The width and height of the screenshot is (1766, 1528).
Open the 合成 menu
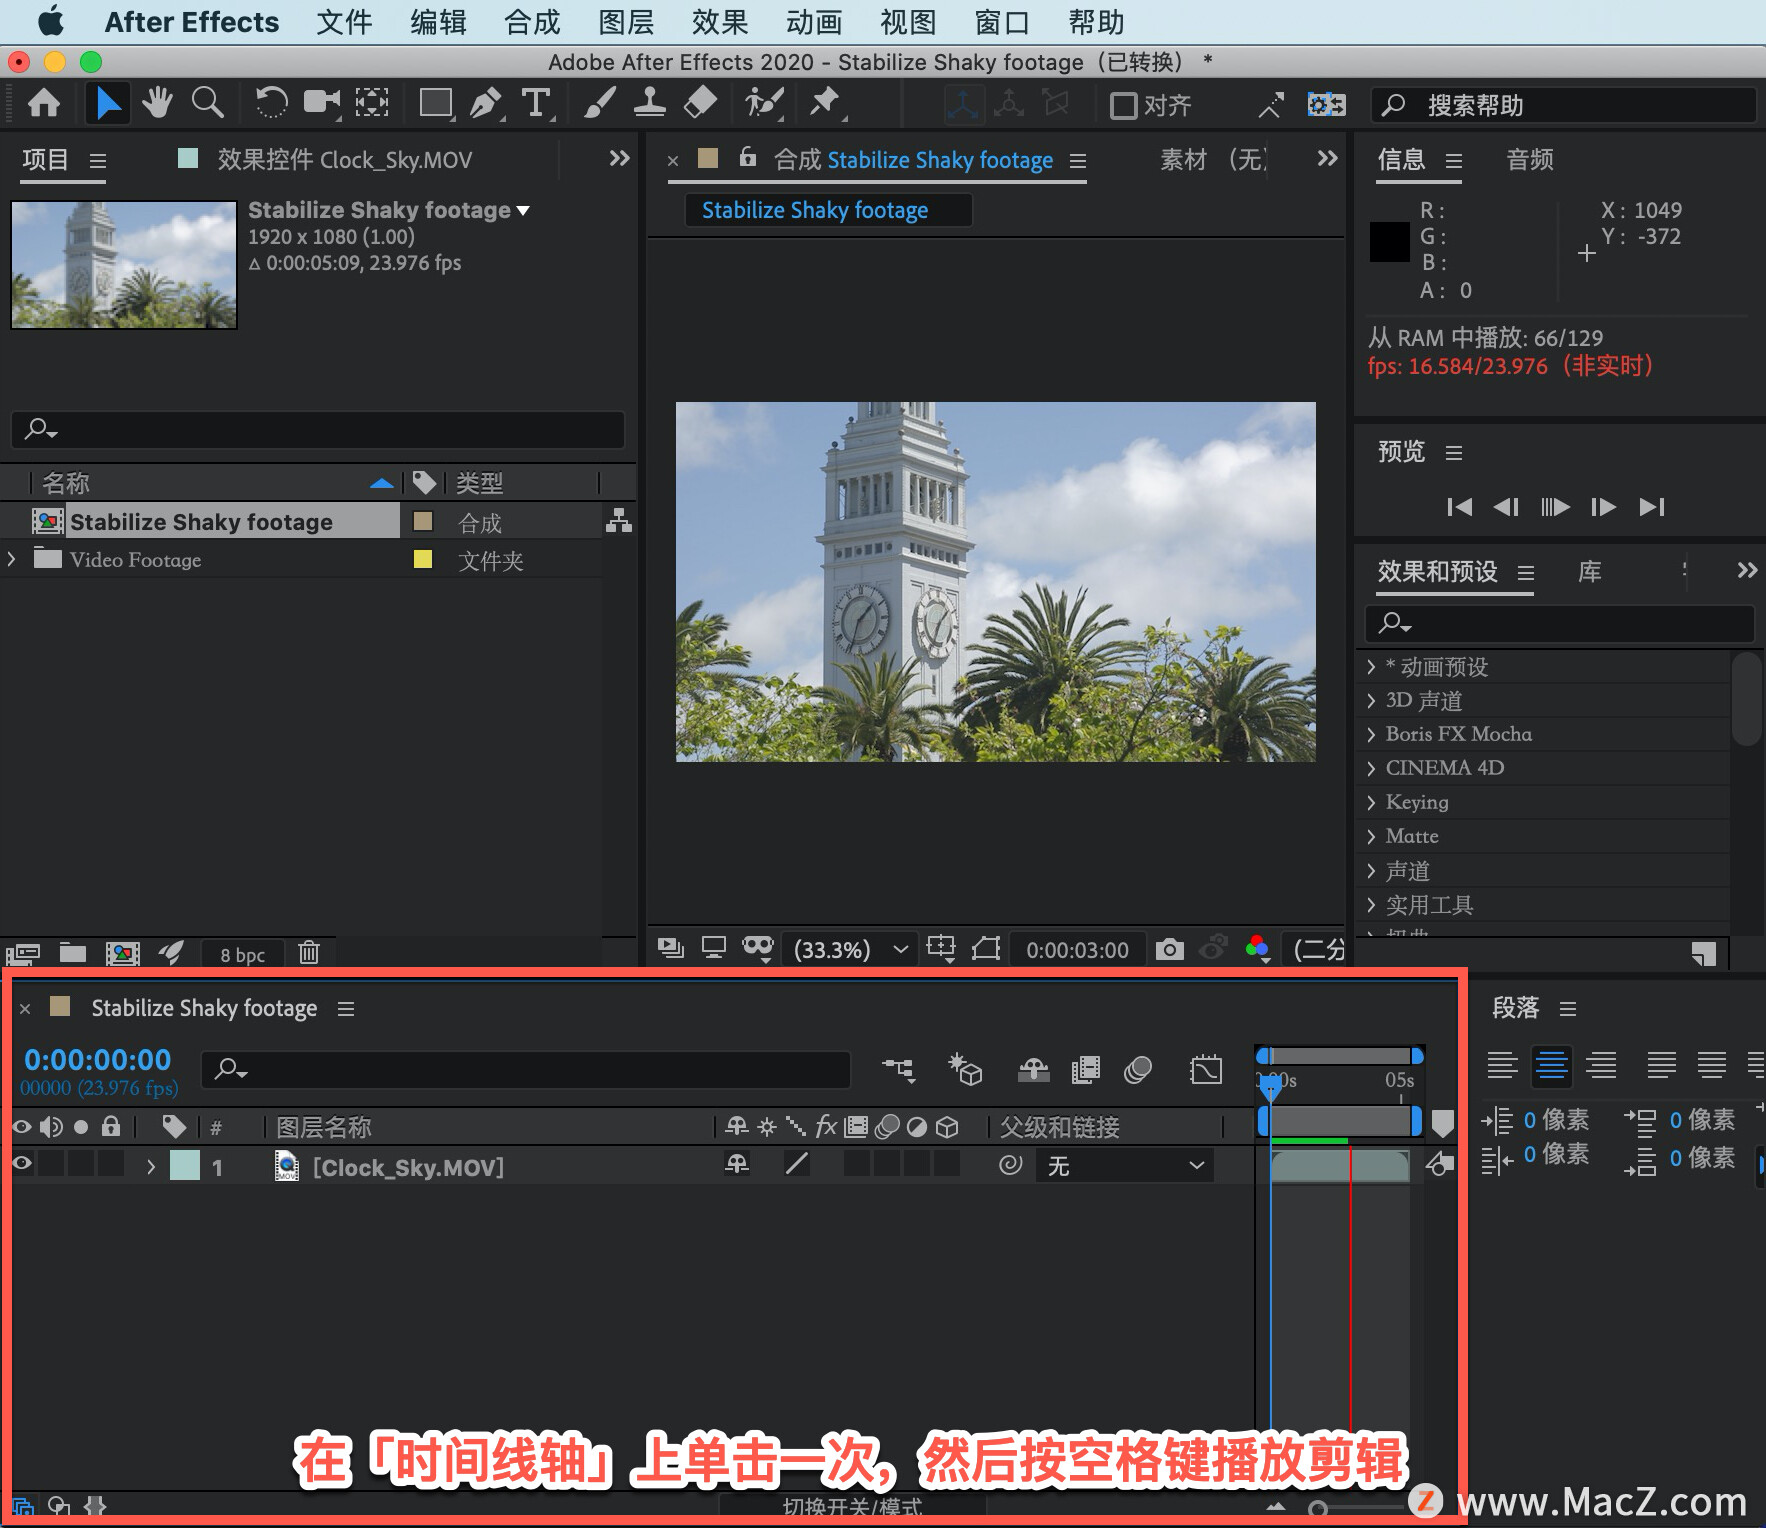532,22
